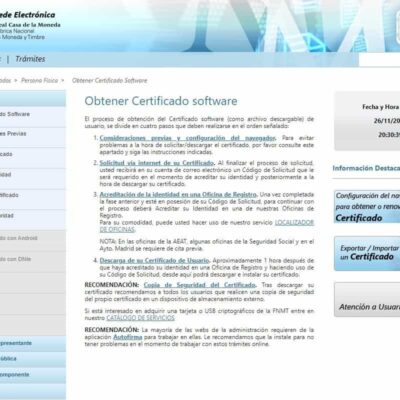Open Descarga de su Certificado de Usuario link
Image resolution: width=400 pixels, height=400 pixels.
point(154,260)
